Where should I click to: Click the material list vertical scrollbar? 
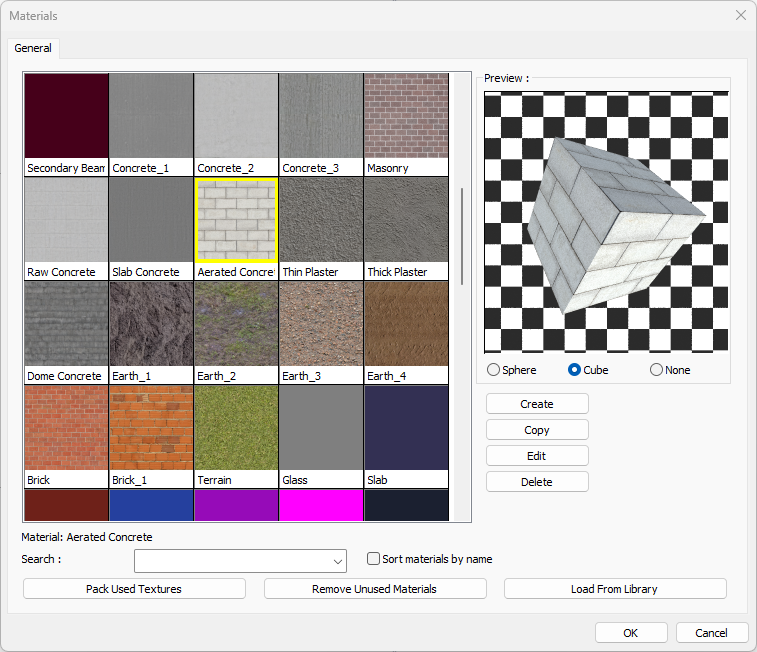pyautogui.click(x=462, y=236)
